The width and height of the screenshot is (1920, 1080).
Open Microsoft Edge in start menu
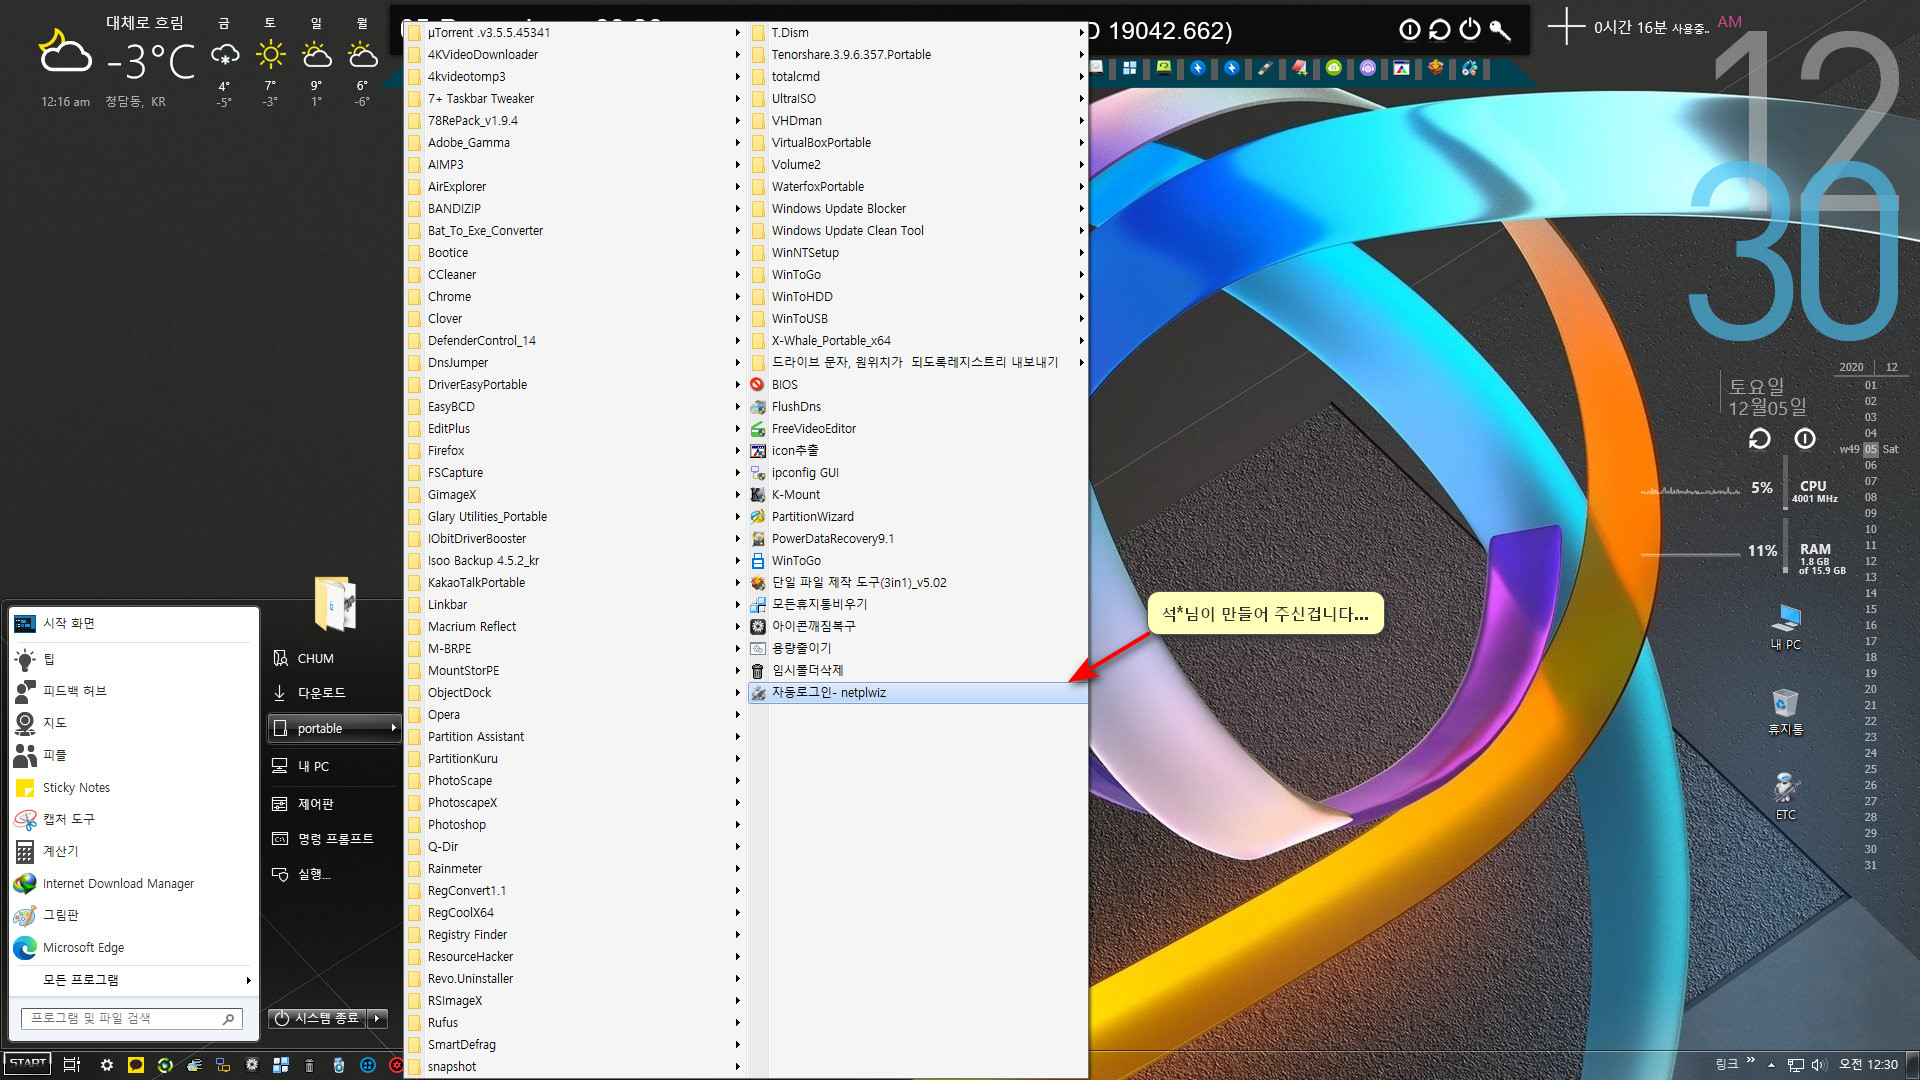pyautogui.click(x=132, y=948)
